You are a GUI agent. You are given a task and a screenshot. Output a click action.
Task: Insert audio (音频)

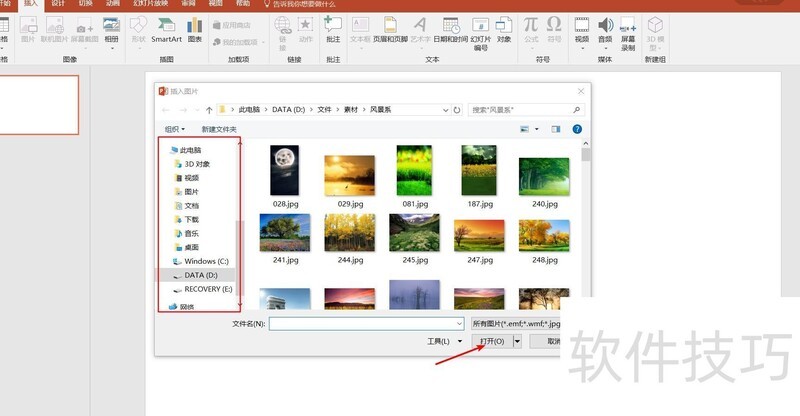605,31
